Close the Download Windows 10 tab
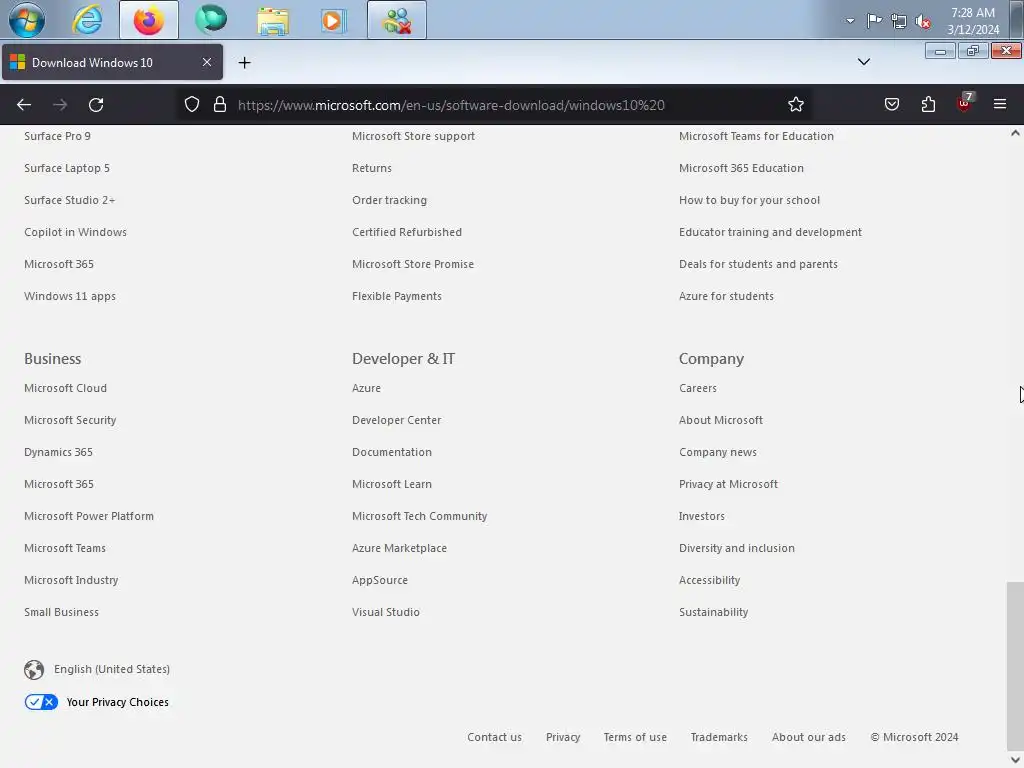Screen dimensions: 1024x768 [206, 62]
